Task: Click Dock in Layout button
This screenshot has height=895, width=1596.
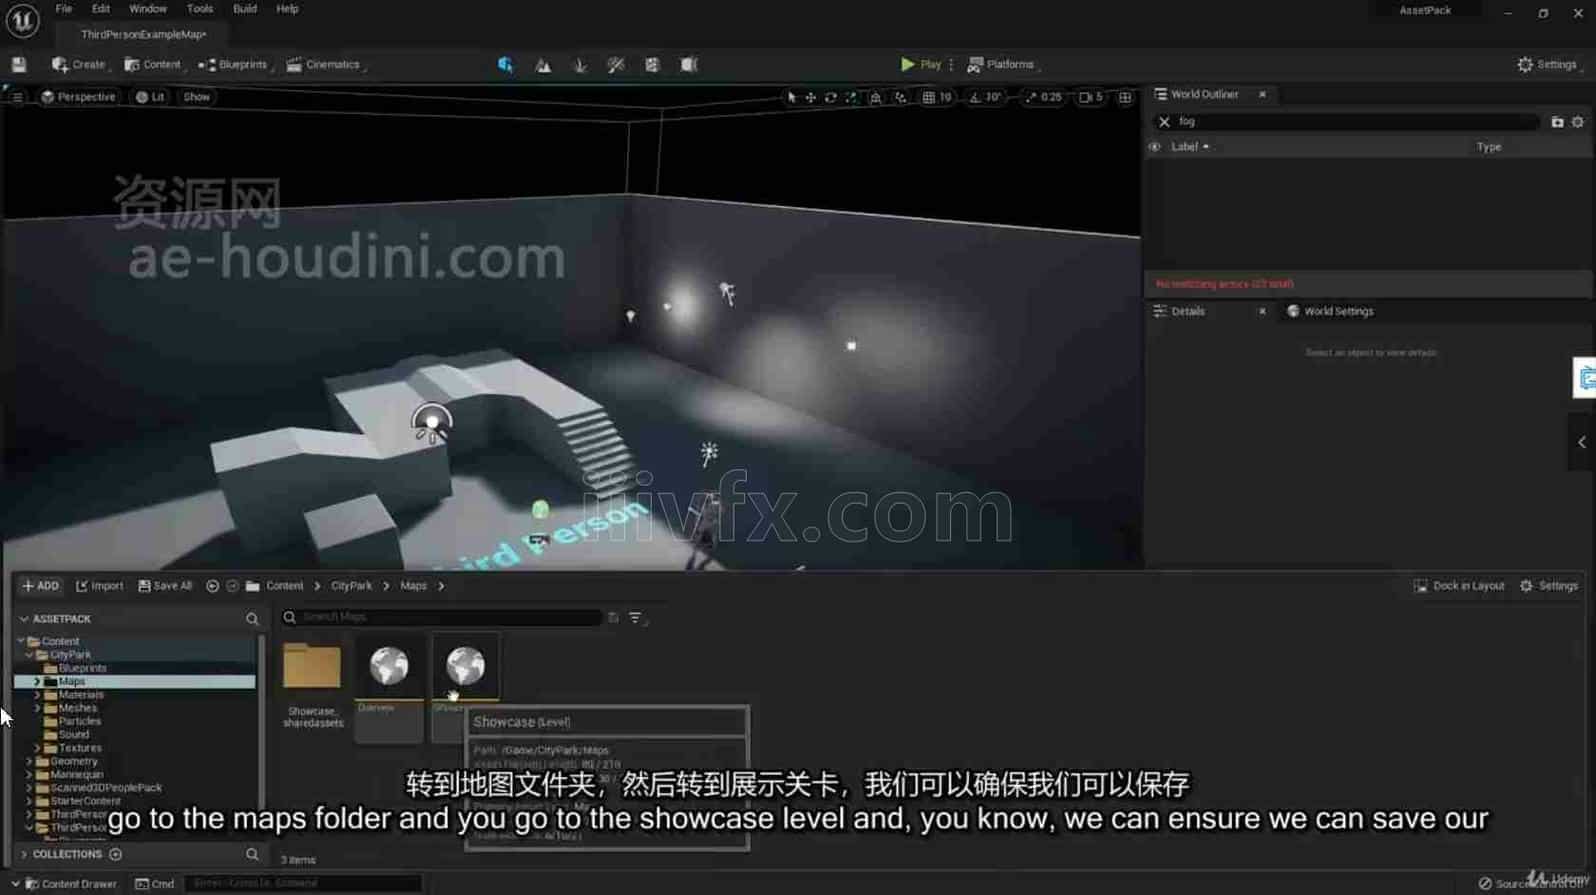Action: tap(1459, 586)
